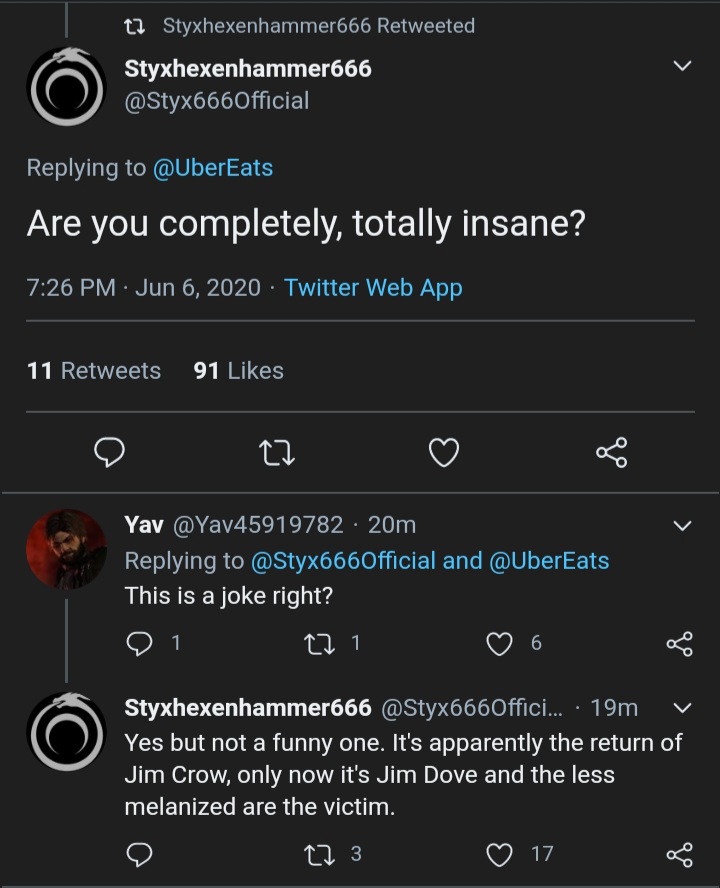The image size is (720, 888).
Task: Open Yav's profile picture
Action: [x=66, y=549]
